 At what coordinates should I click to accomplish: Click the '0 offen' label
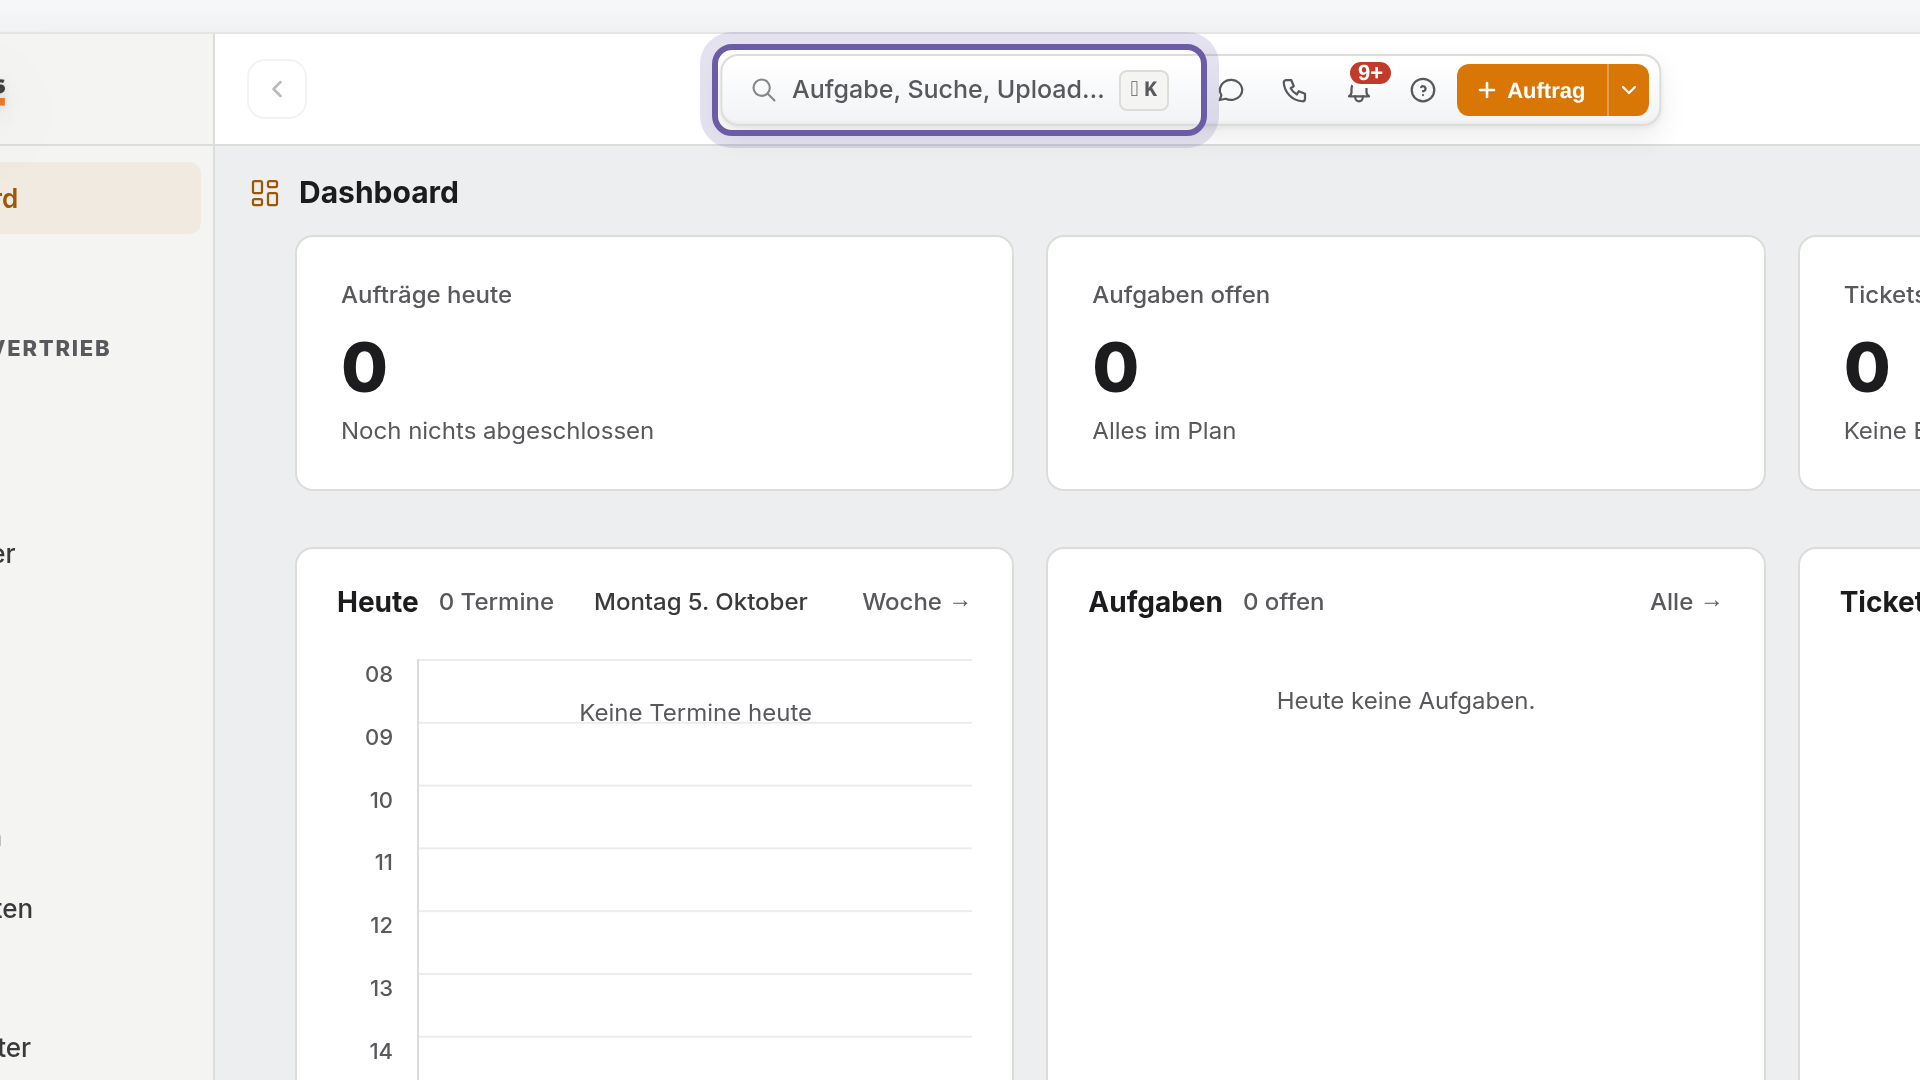[1284, 602]
